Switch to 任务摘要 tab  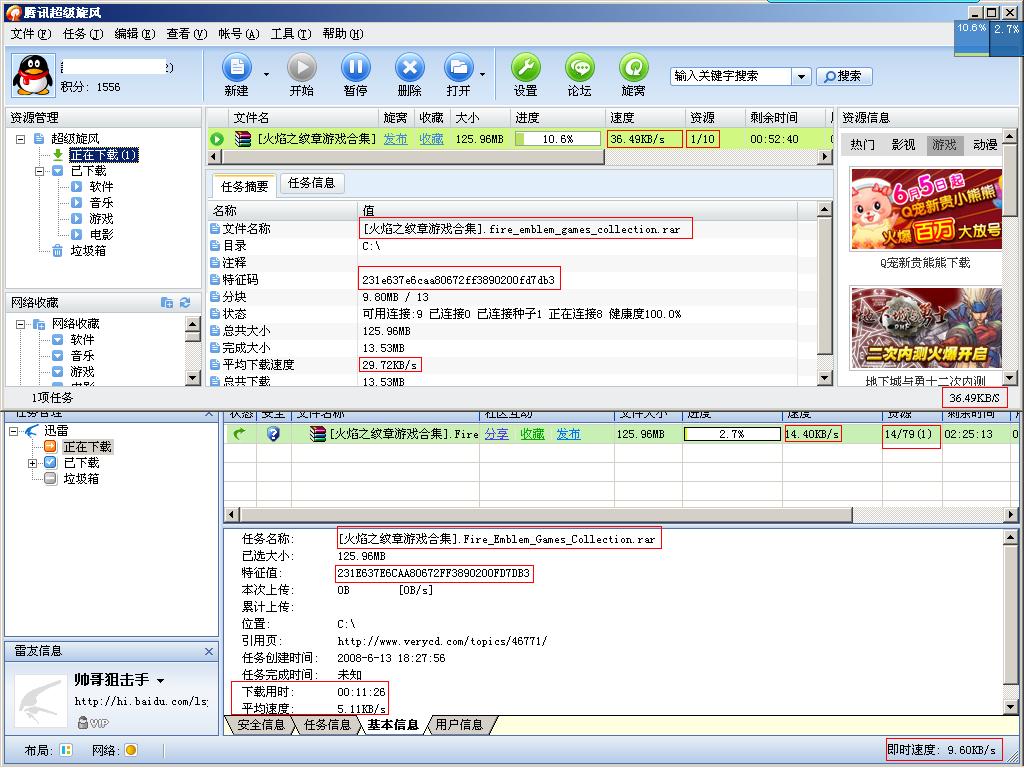pyautogui.click(x=244, y=186)
